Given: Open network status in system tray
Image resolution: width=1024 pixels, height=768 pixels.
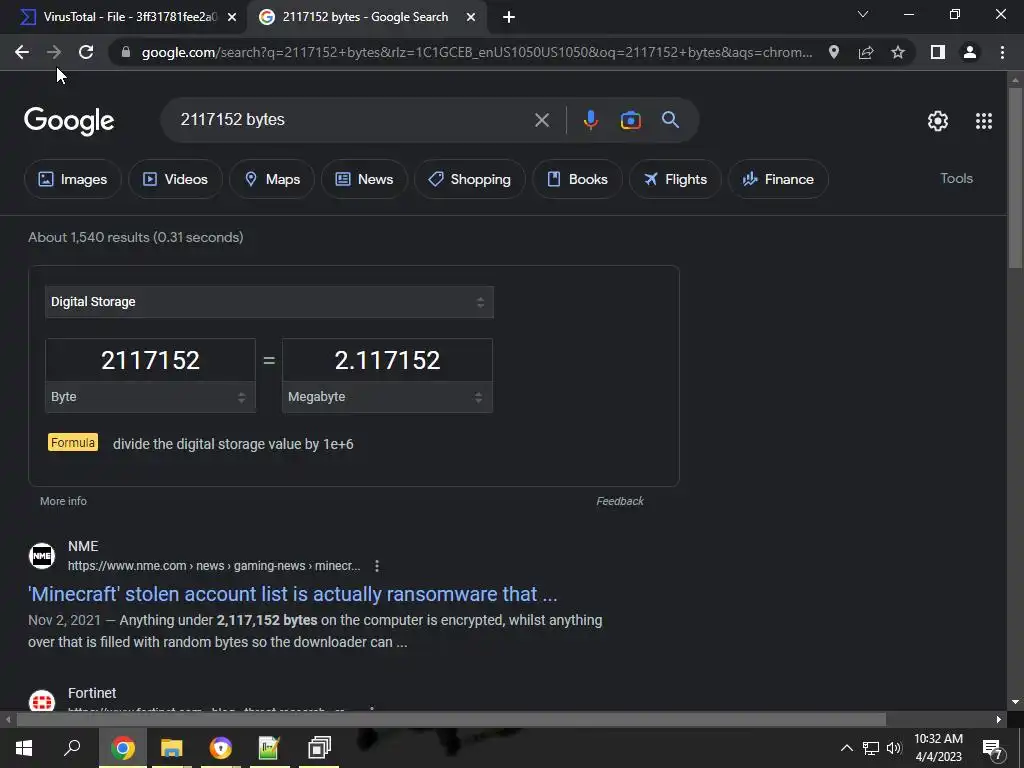Looking at the screenshot, I should pos(871,748).
